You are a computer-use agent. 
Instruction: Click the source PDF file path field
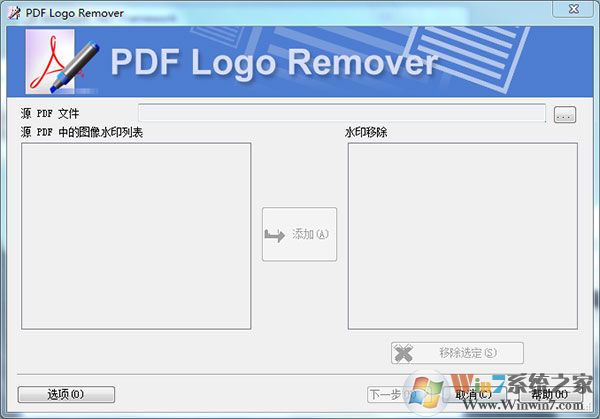coord(342,113)
